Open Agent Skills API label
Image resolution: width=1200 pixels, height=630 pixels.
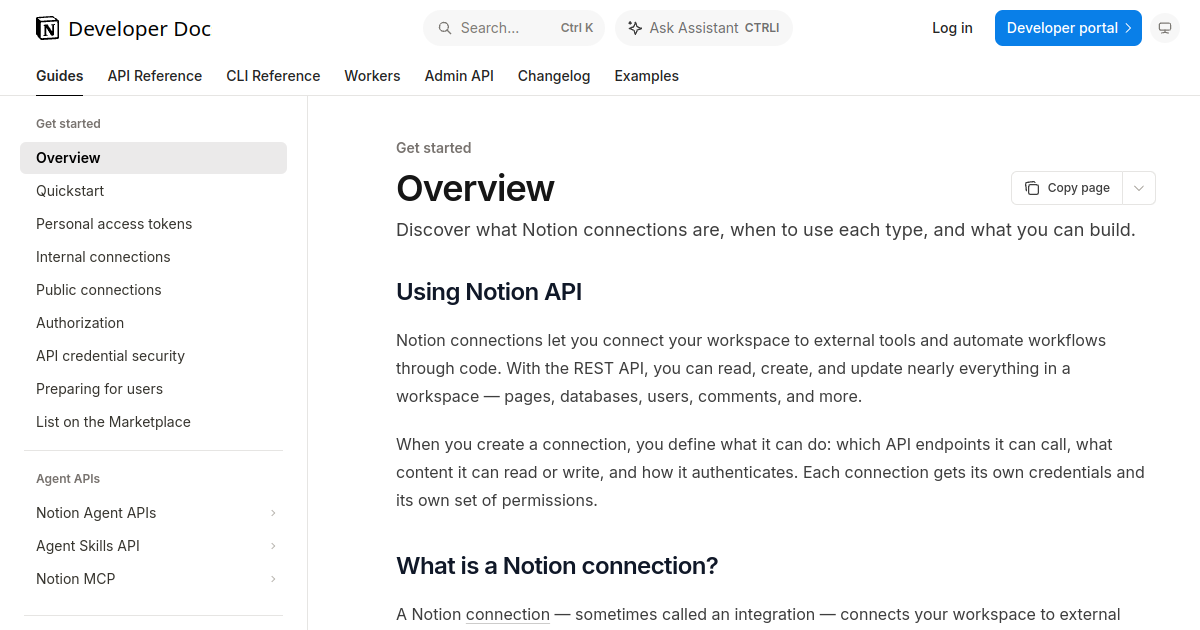tap(88, 546)
